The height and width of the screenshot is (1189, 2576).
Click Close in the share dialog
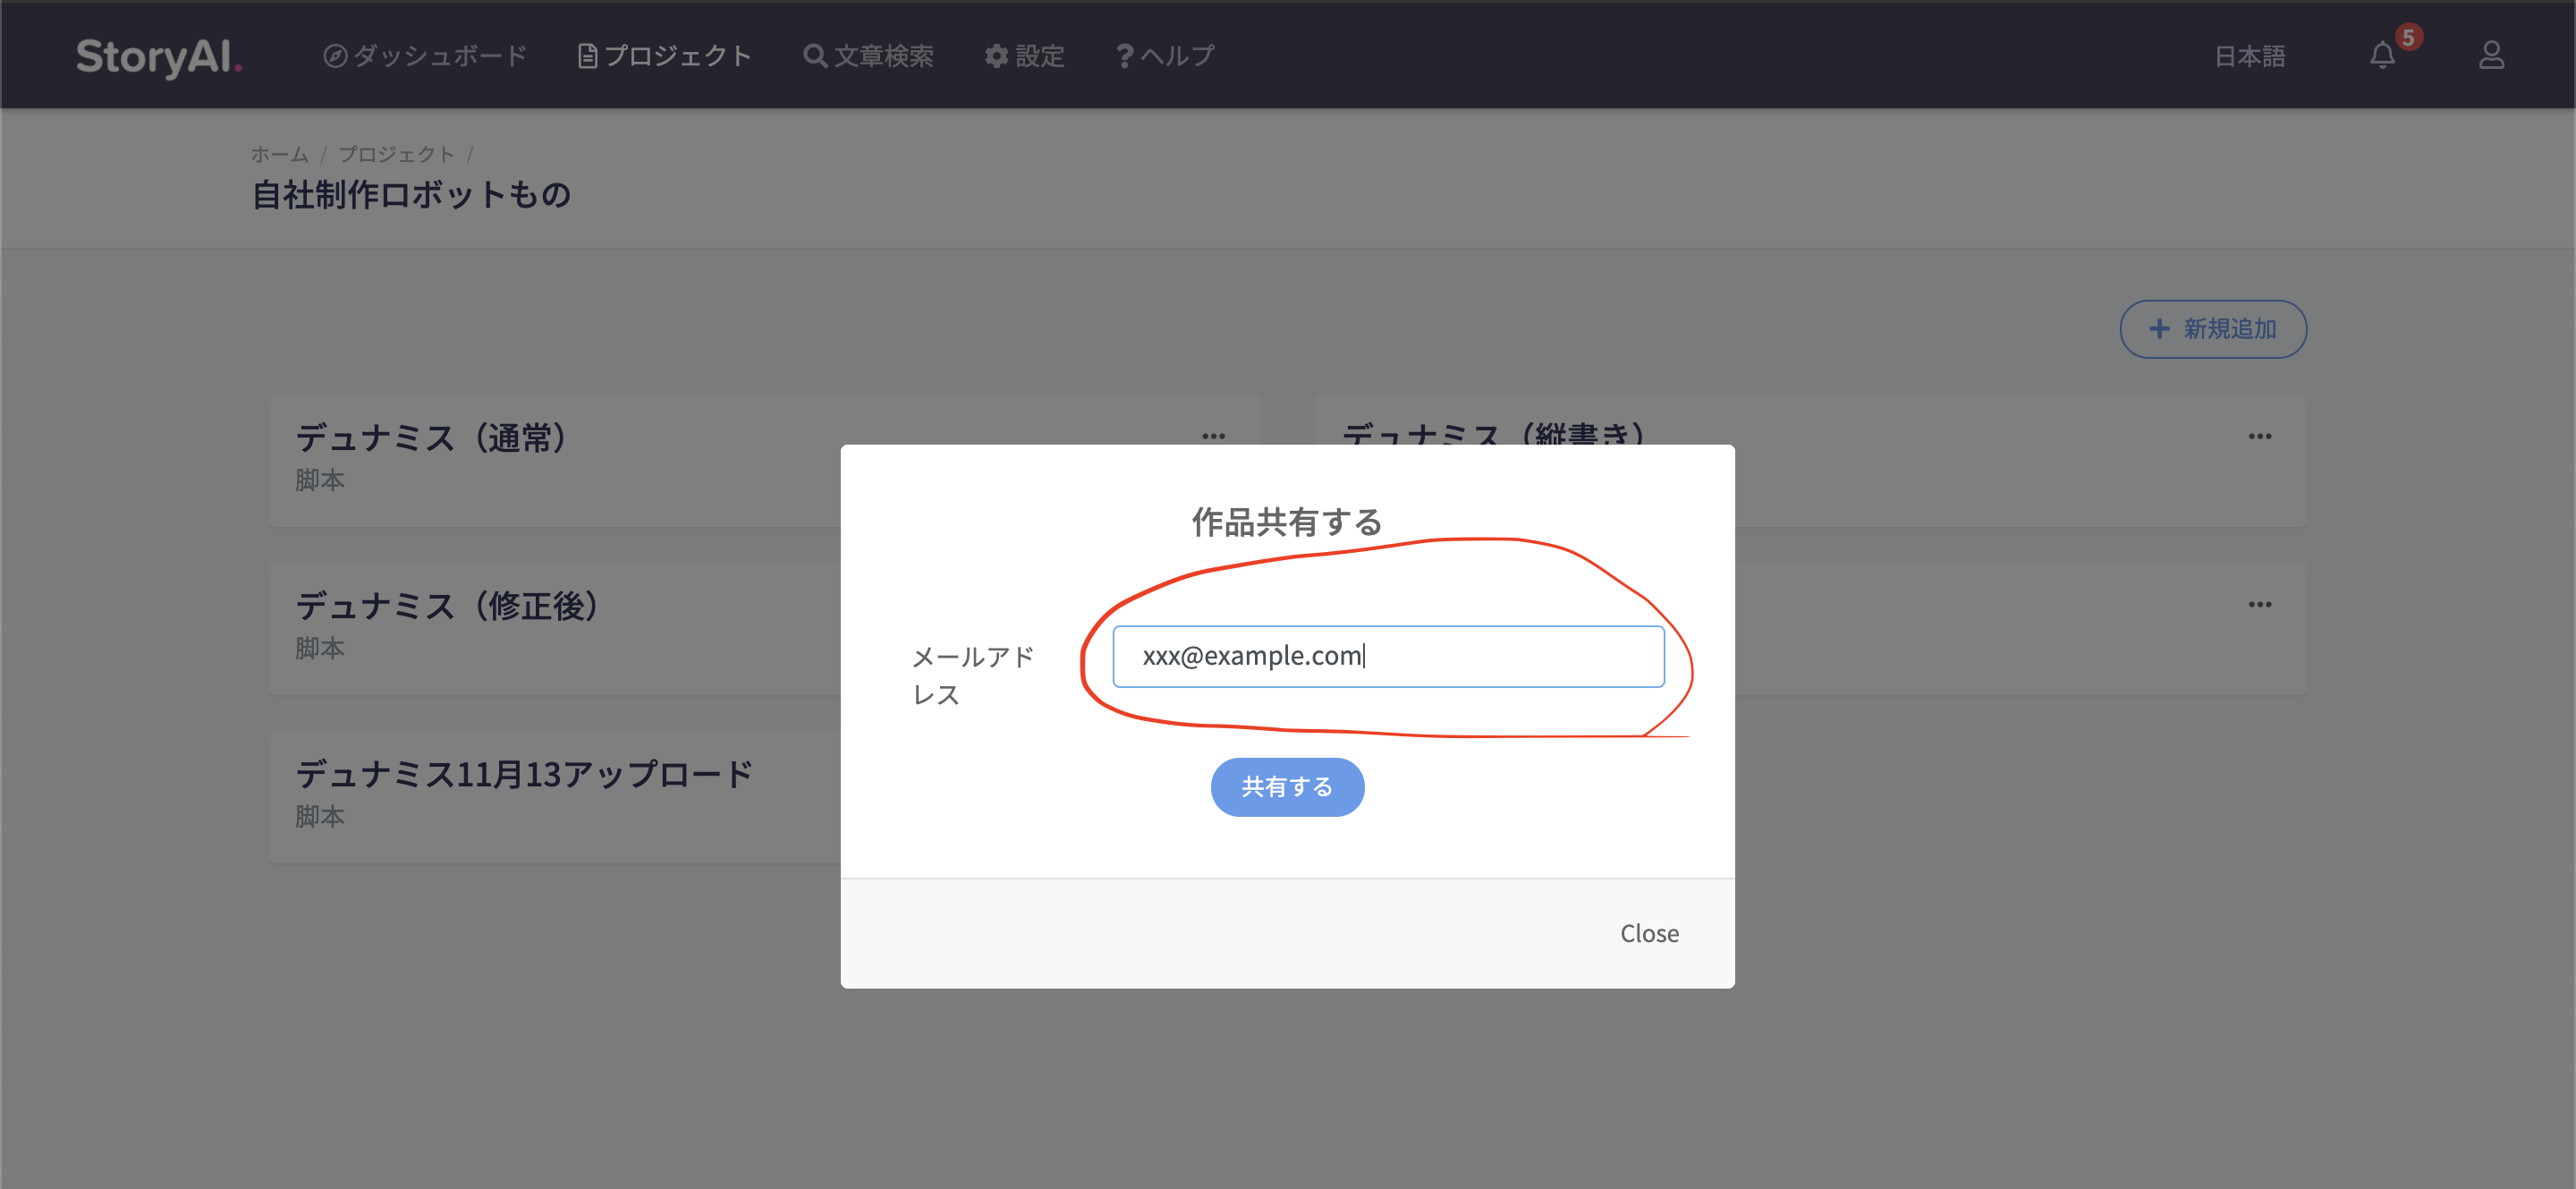click(x=1649, y=933)
